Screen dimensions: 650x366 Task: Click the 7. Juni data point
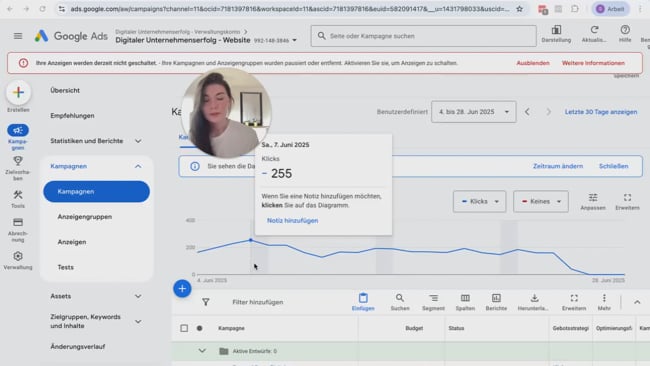pos(251,240)
